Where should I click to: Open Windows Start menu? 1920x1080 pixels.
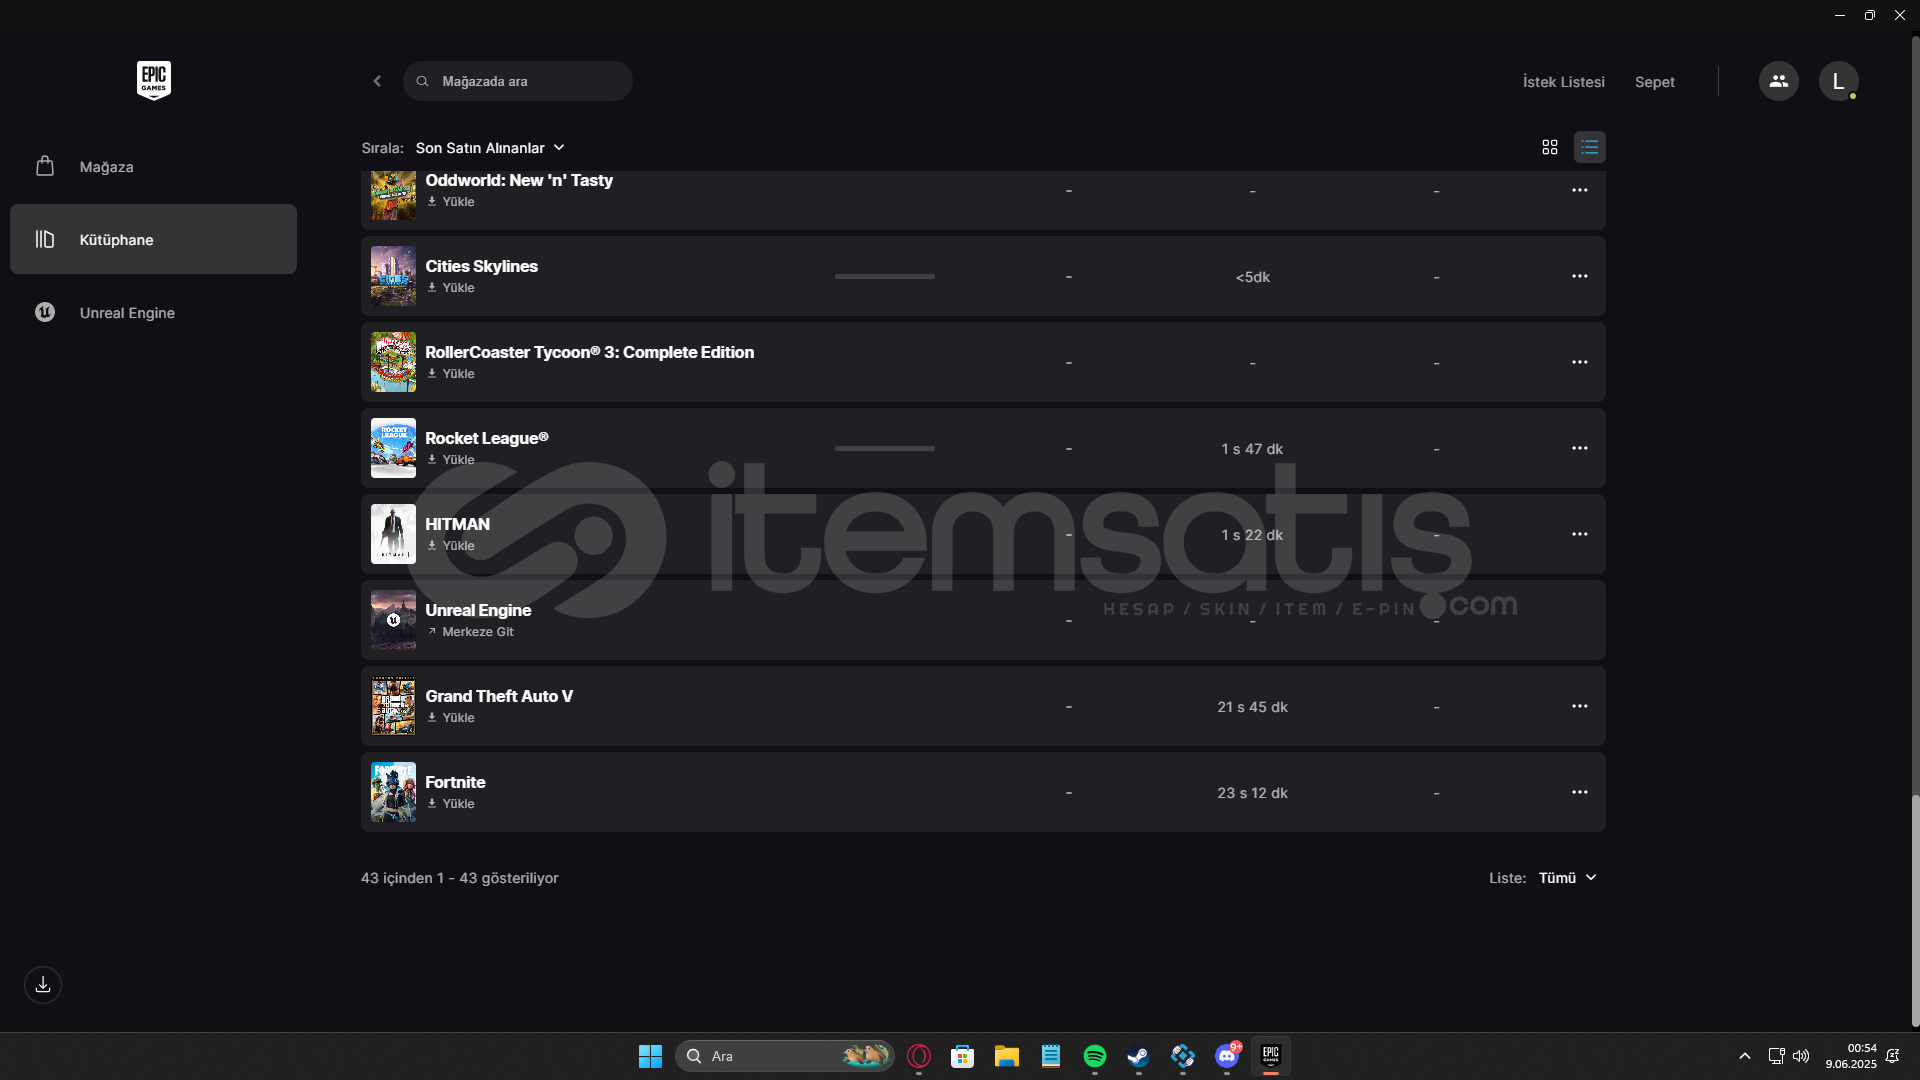(650, 1056)
